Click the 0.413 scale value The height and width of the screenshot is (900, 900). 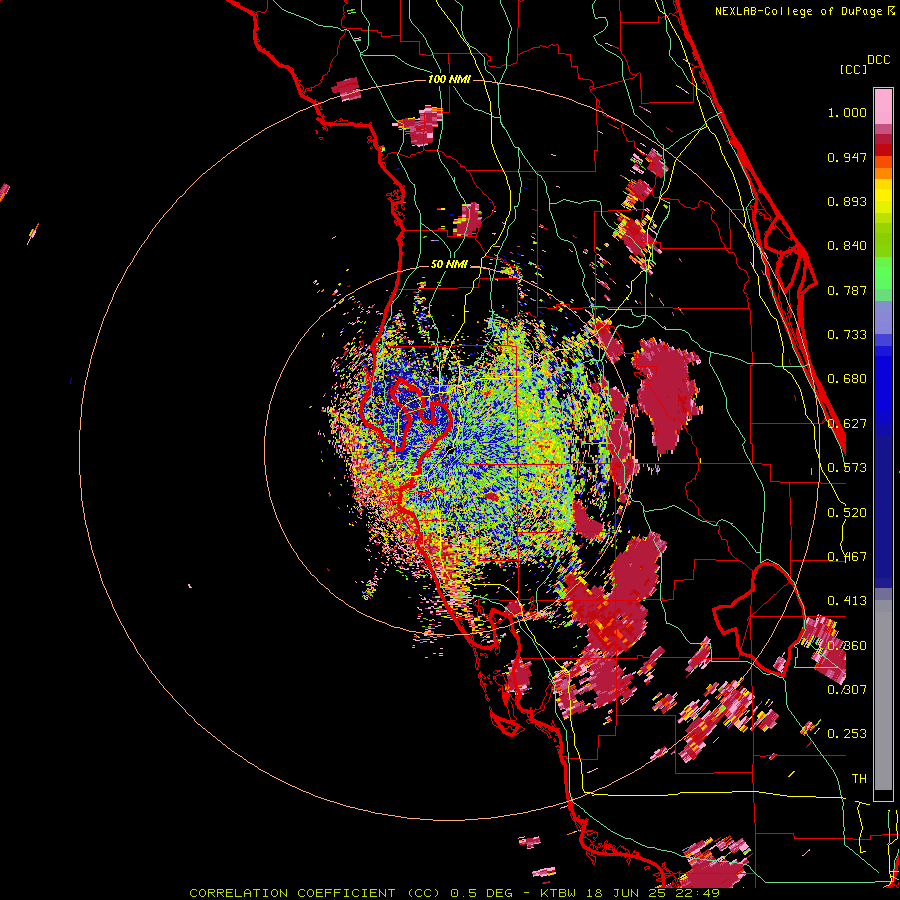click(x=847, y=601)
